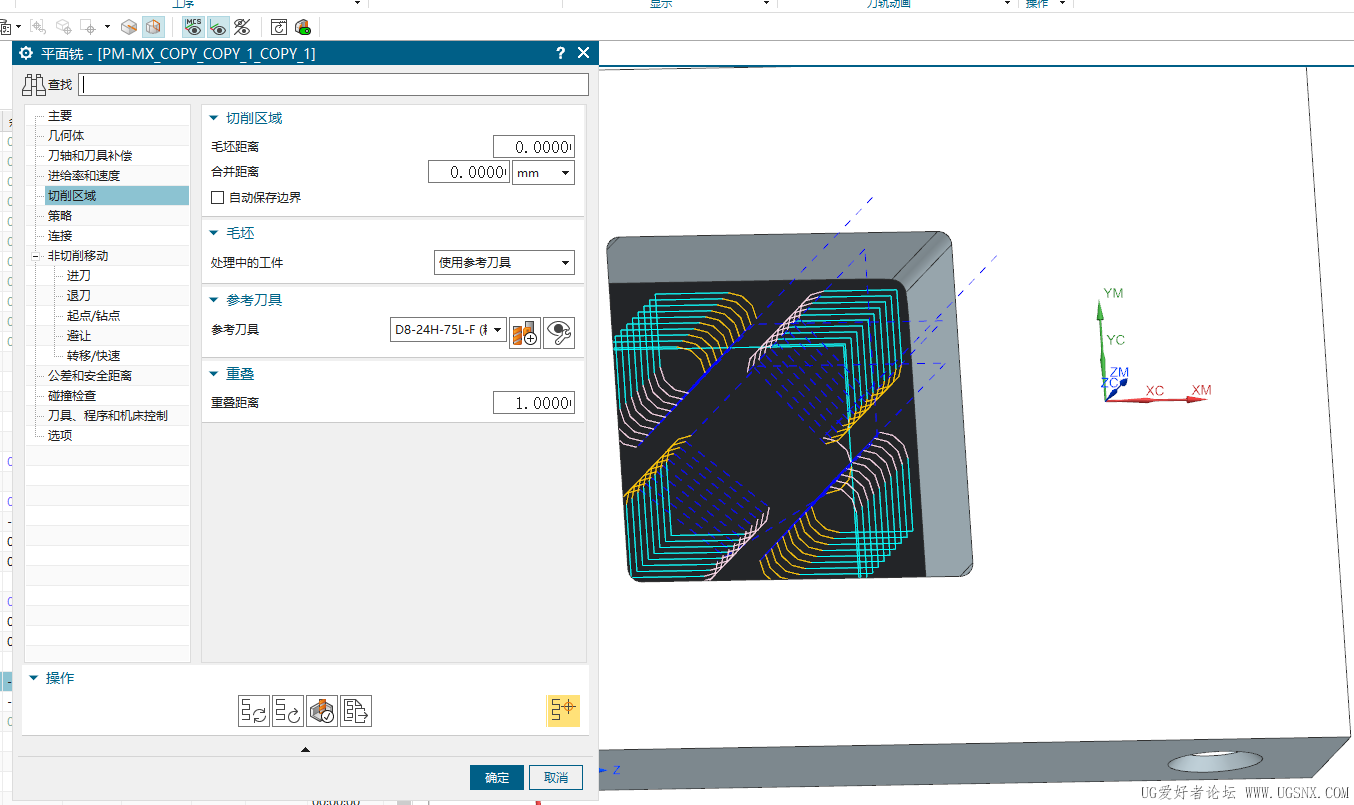Screen dimensions: 1354x805
Task: Select 进给率和速度 in the tree
Action: (x=84, y=176)
